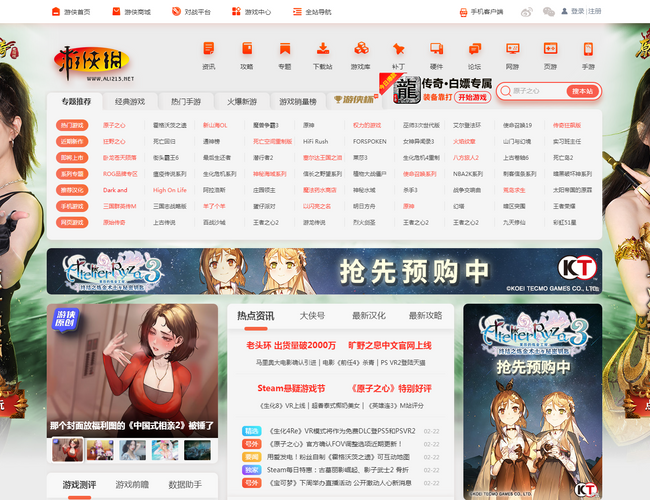650x500 pixels.
Task: Click the 下载站 download icon
Action: pos(322,54)
